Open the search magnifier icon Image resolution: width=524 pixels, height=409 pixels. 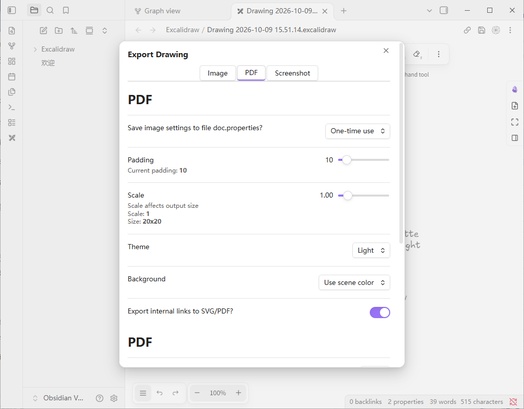[x=50, y=11]
